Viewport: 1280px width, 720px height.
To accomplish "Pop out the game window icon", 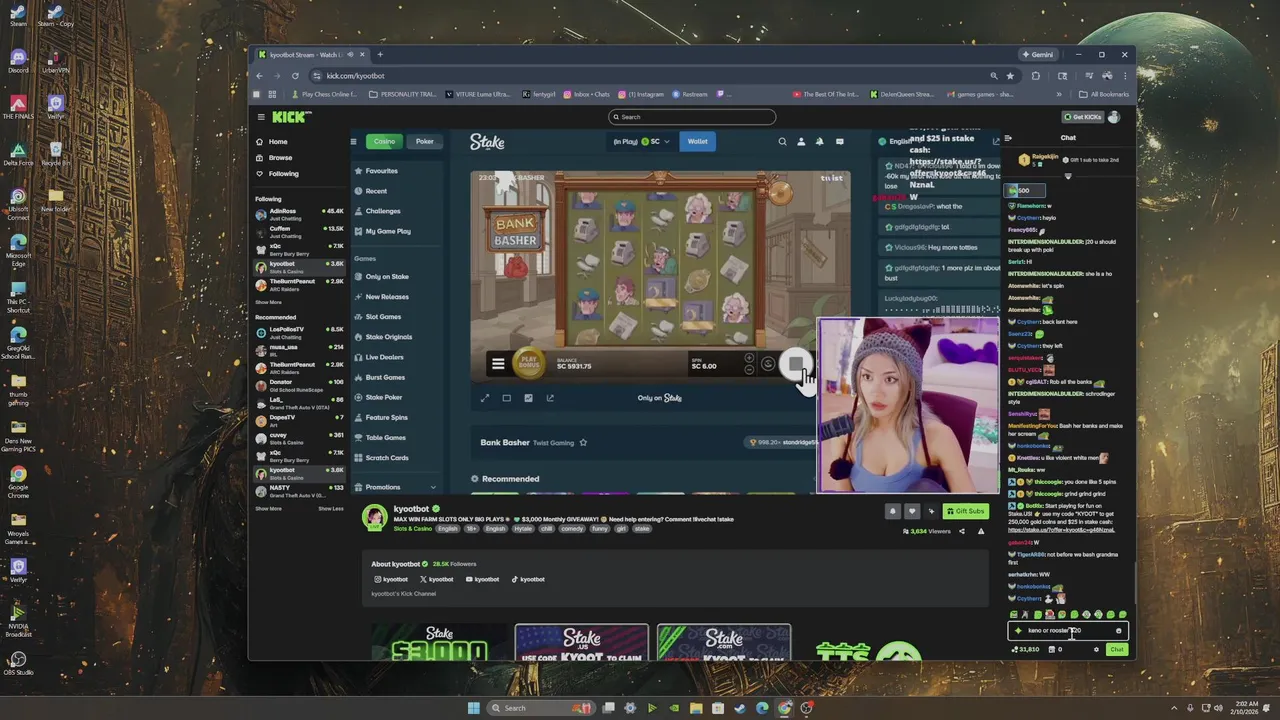I will [x=550, y=398].
